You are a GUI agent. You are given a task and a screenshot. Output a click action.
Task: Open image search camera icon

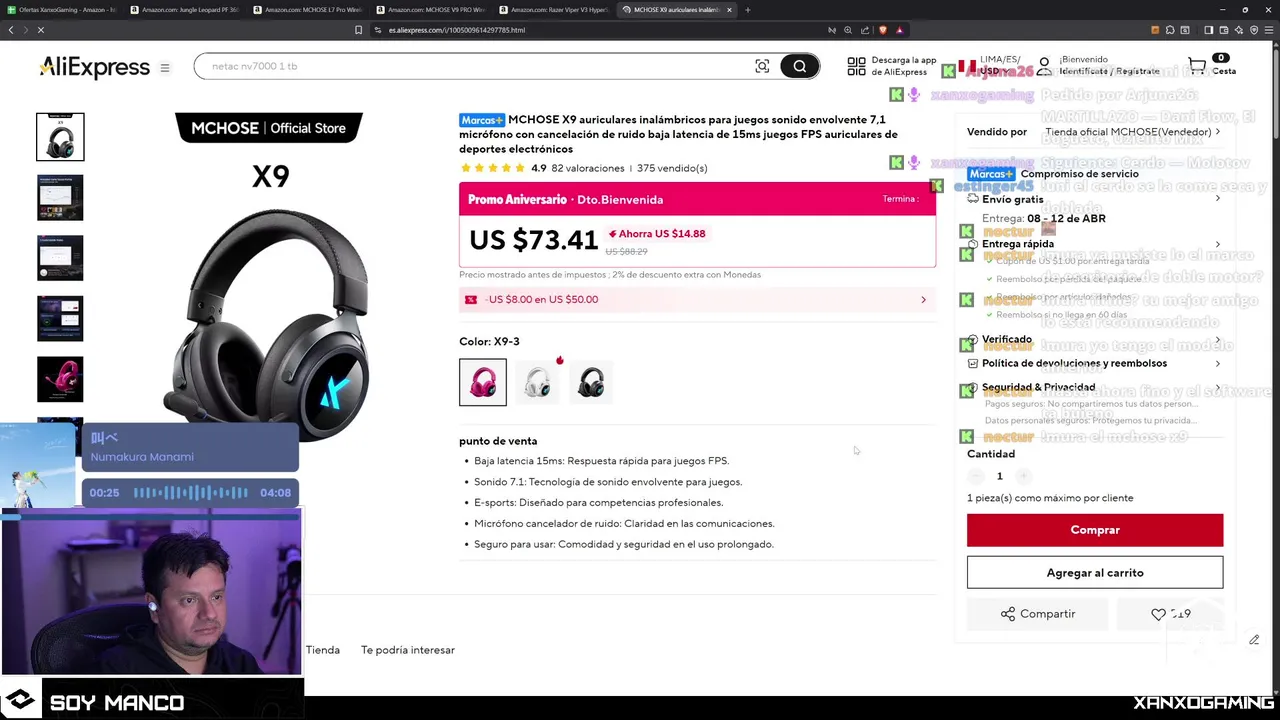[762, 66]
